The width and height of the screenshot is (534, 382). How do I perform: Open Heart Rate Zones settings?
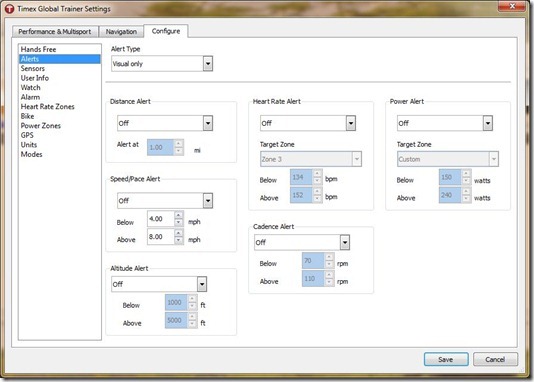pyautogui.click(x=60, y=107)
